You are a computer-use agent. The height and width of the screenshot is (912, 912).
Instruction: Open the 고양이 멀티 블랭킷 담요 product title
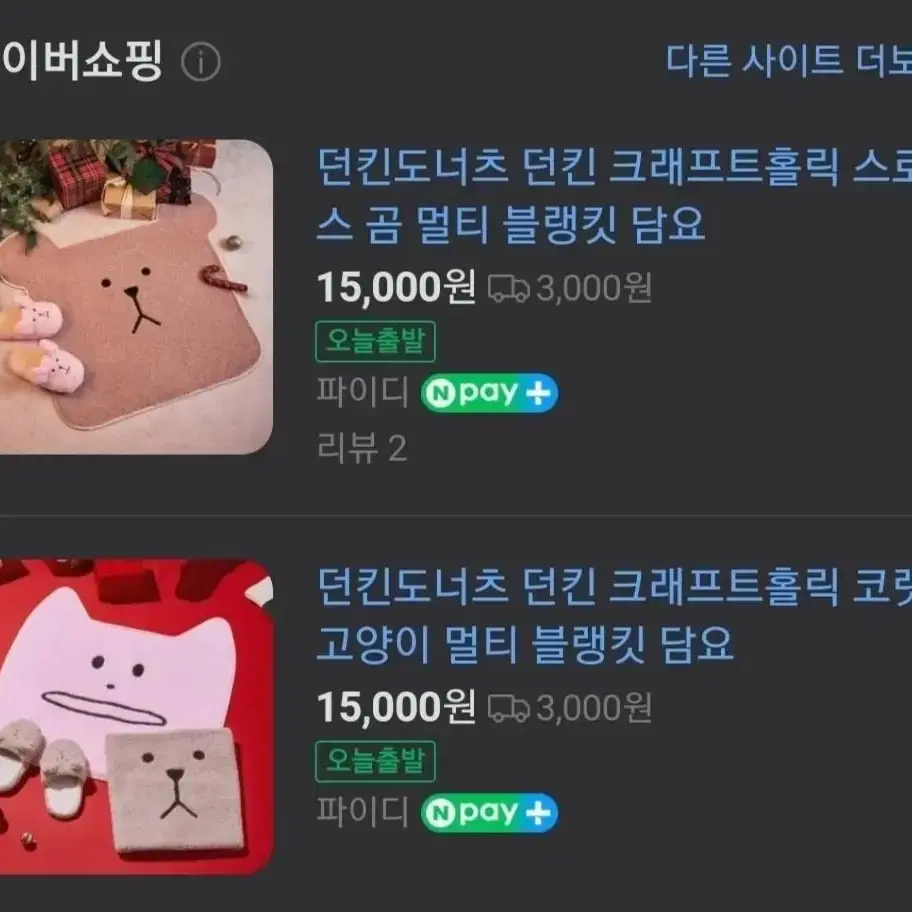(614, 615)
